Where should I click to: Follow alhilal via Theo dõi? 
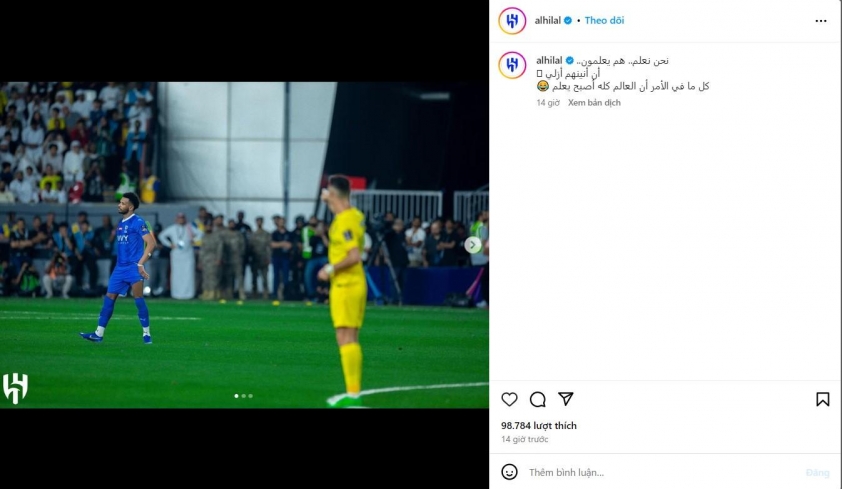click(x=604, y=20)
